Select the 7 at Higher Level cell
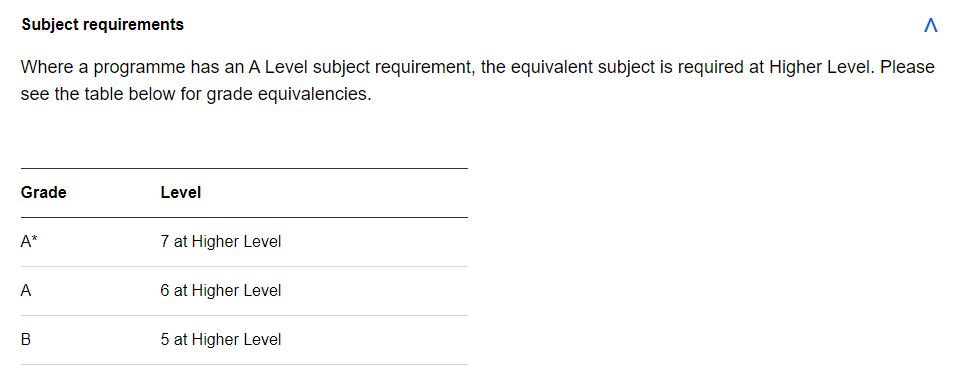The height and width of the screenshot is (384, 962). (221, 242)
